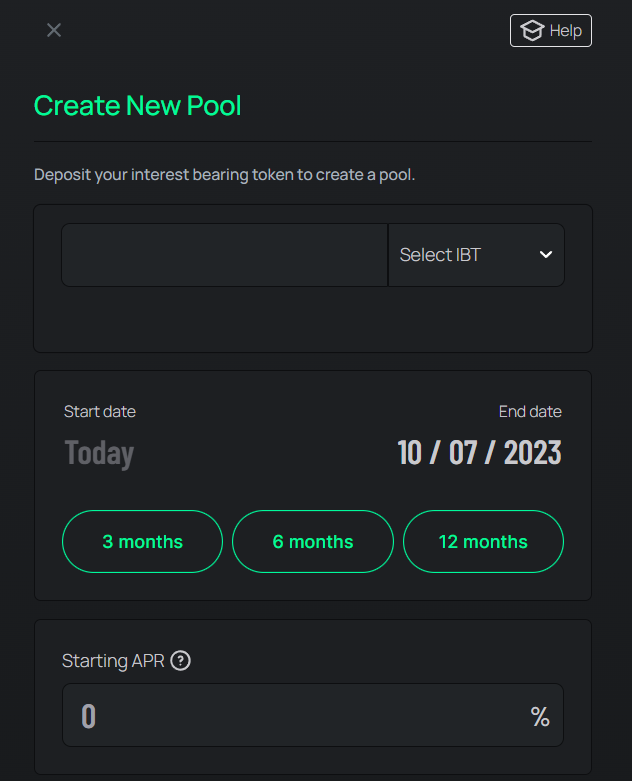Close the Create New Pool panel
This screenshot has width=632, height=781.
click(54, 30)
